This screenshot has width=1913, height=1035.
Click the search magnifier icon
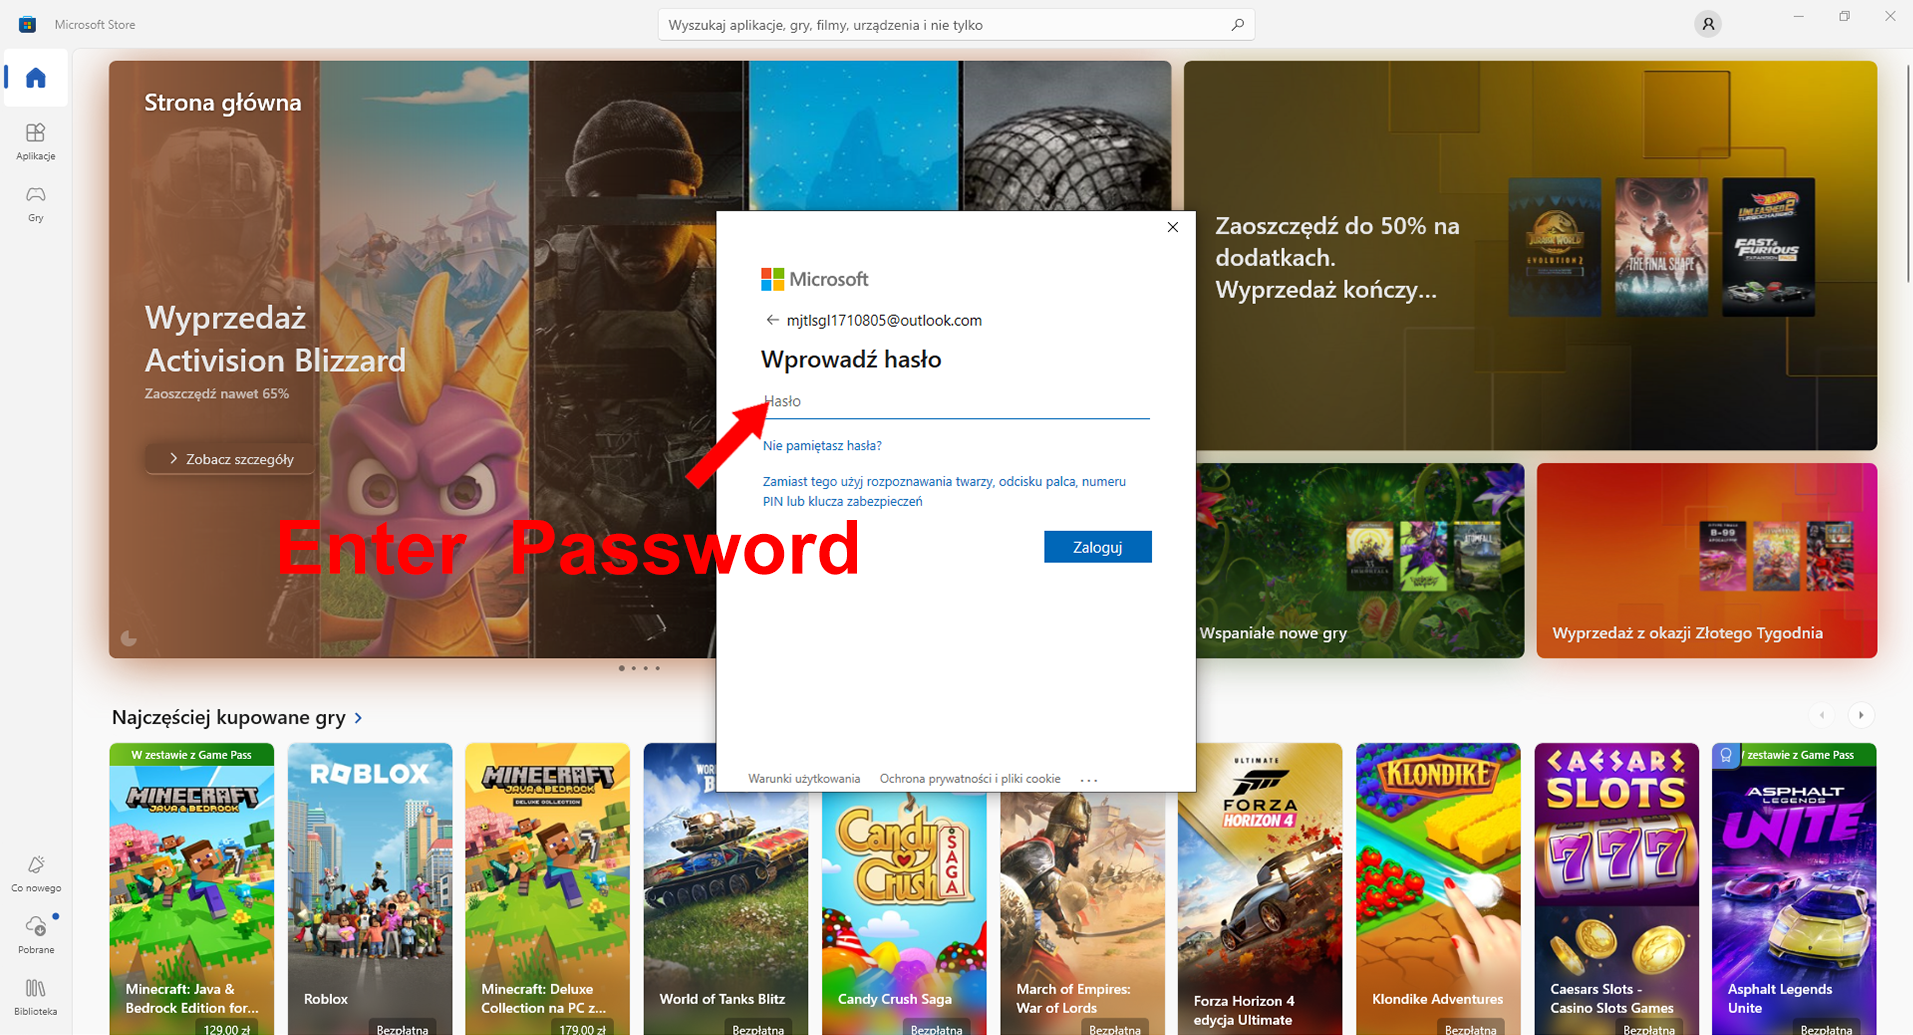[1237, 24]
